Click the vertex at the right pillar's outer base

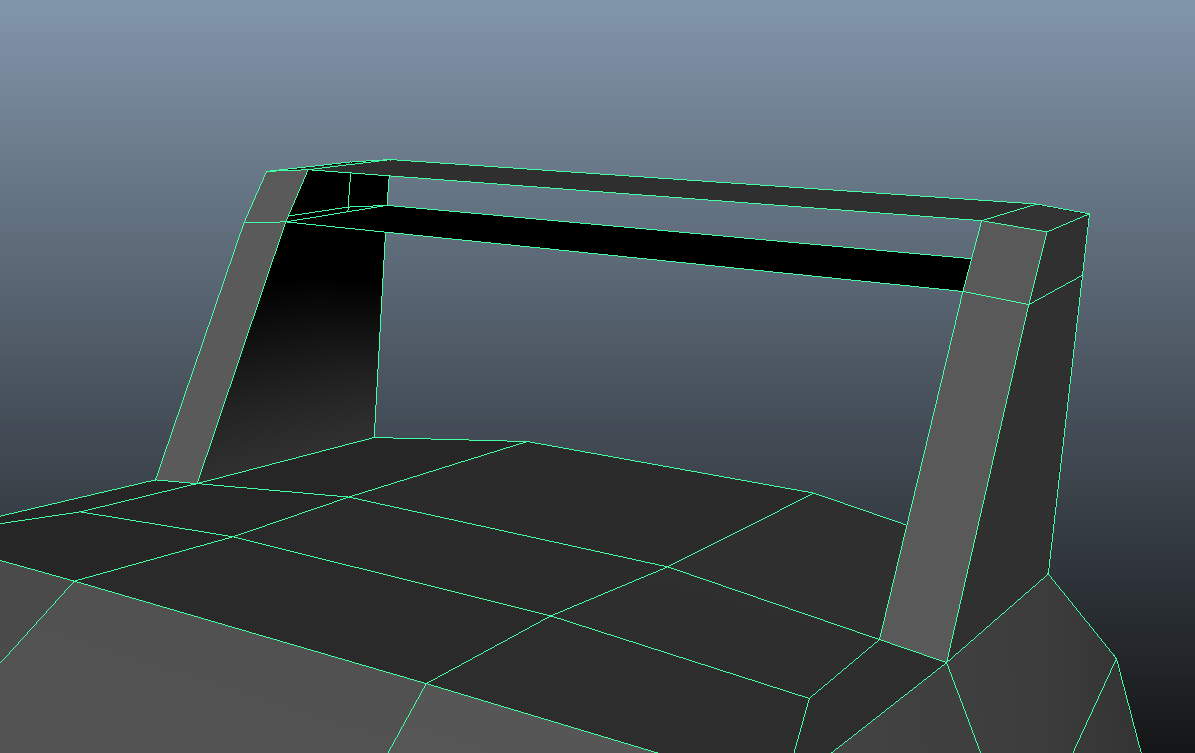click(1048, 574)
